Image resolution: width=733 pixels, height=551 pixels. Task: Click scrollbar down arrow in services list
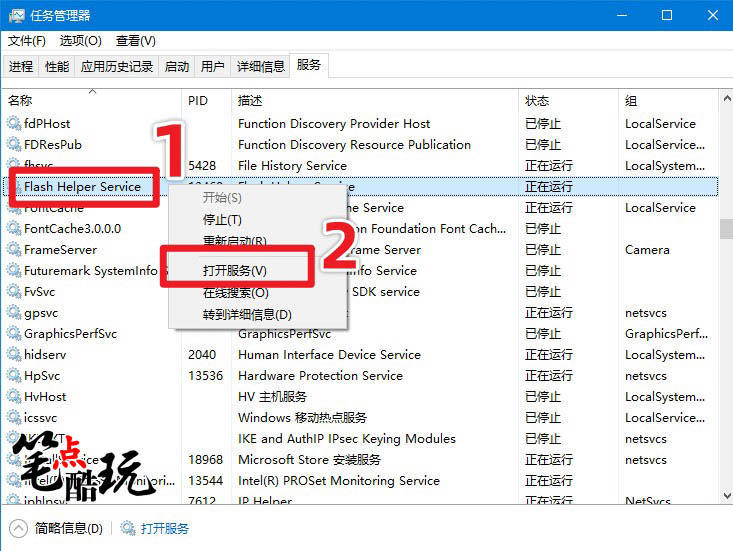(x=726, y=495)
